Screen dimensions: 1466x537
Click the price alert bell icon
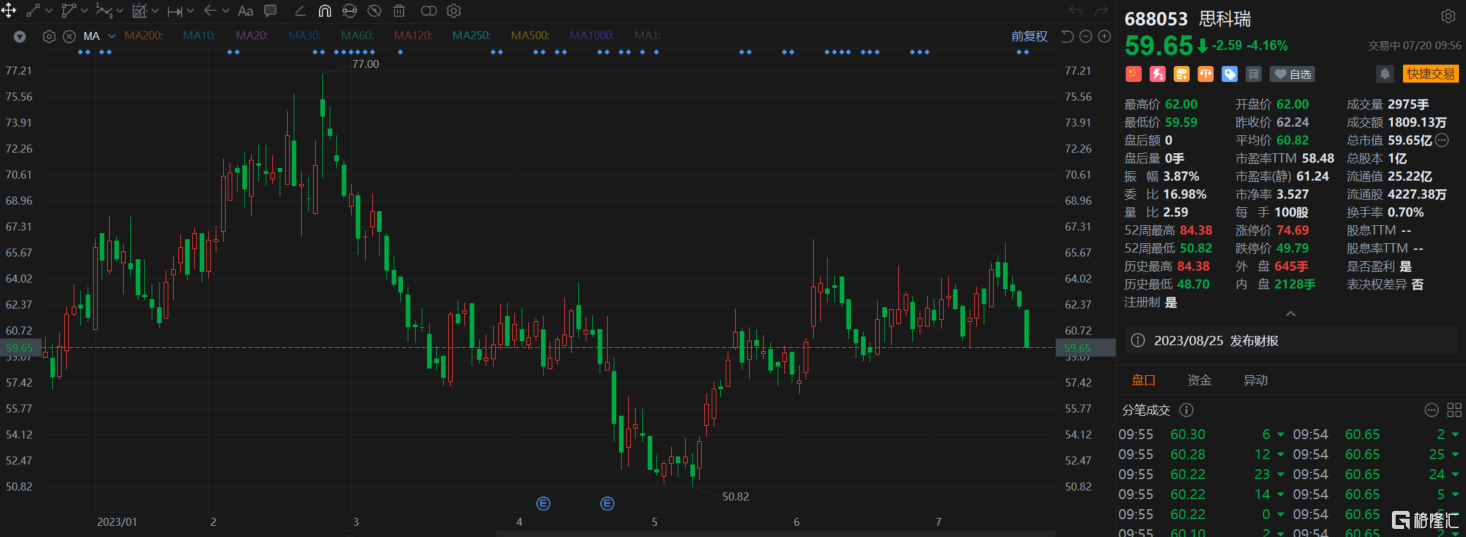[x=1385, y=74]
